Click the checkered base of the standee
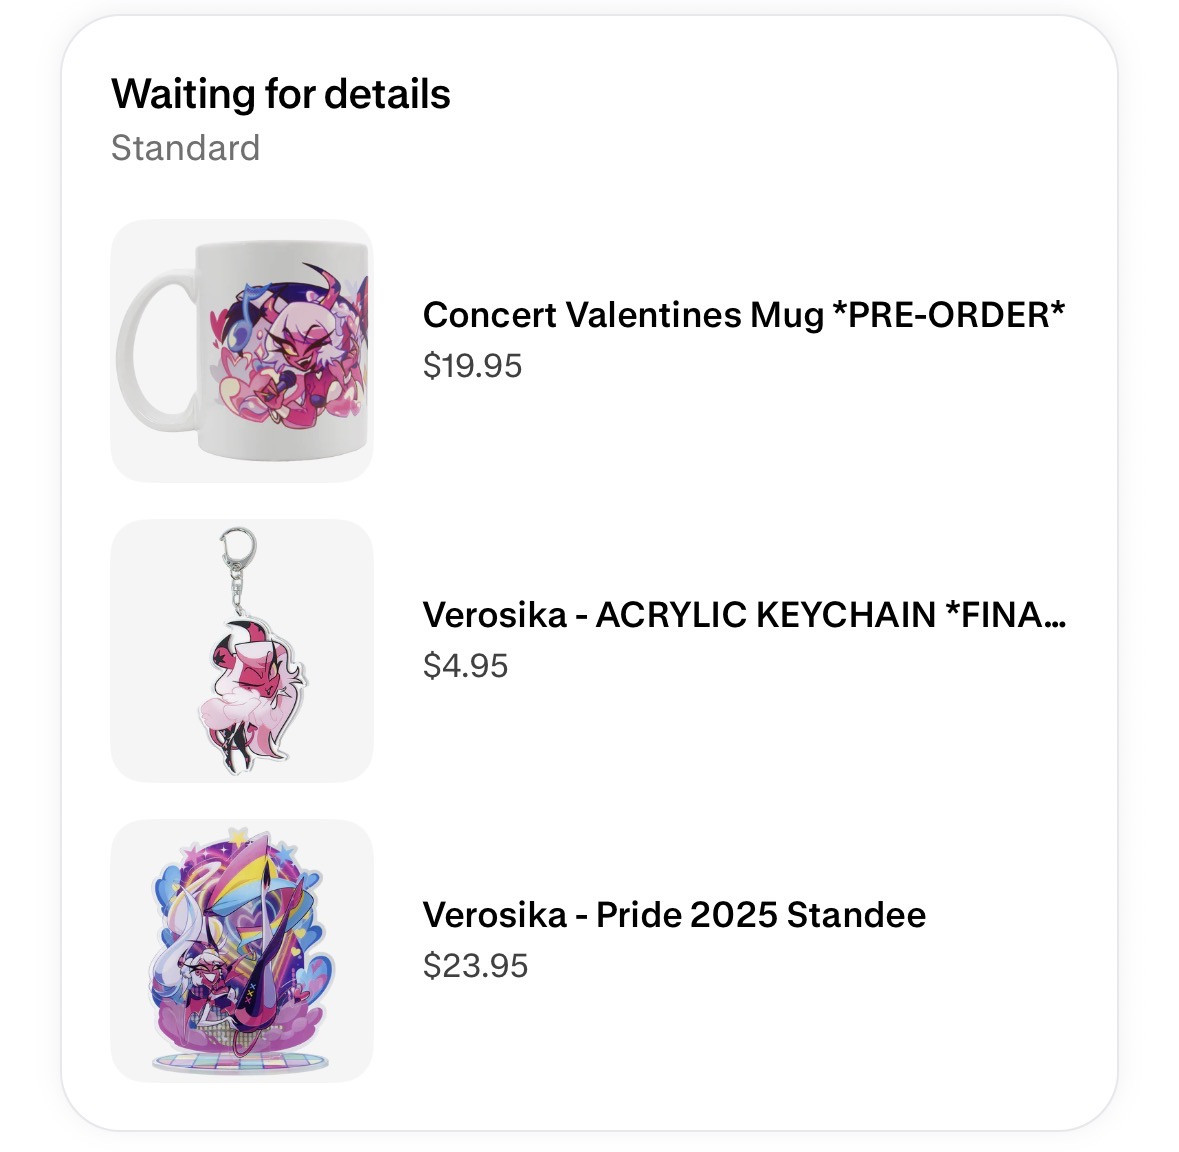Viewport: 1179px width, 1152px height. pos(240,1060)
